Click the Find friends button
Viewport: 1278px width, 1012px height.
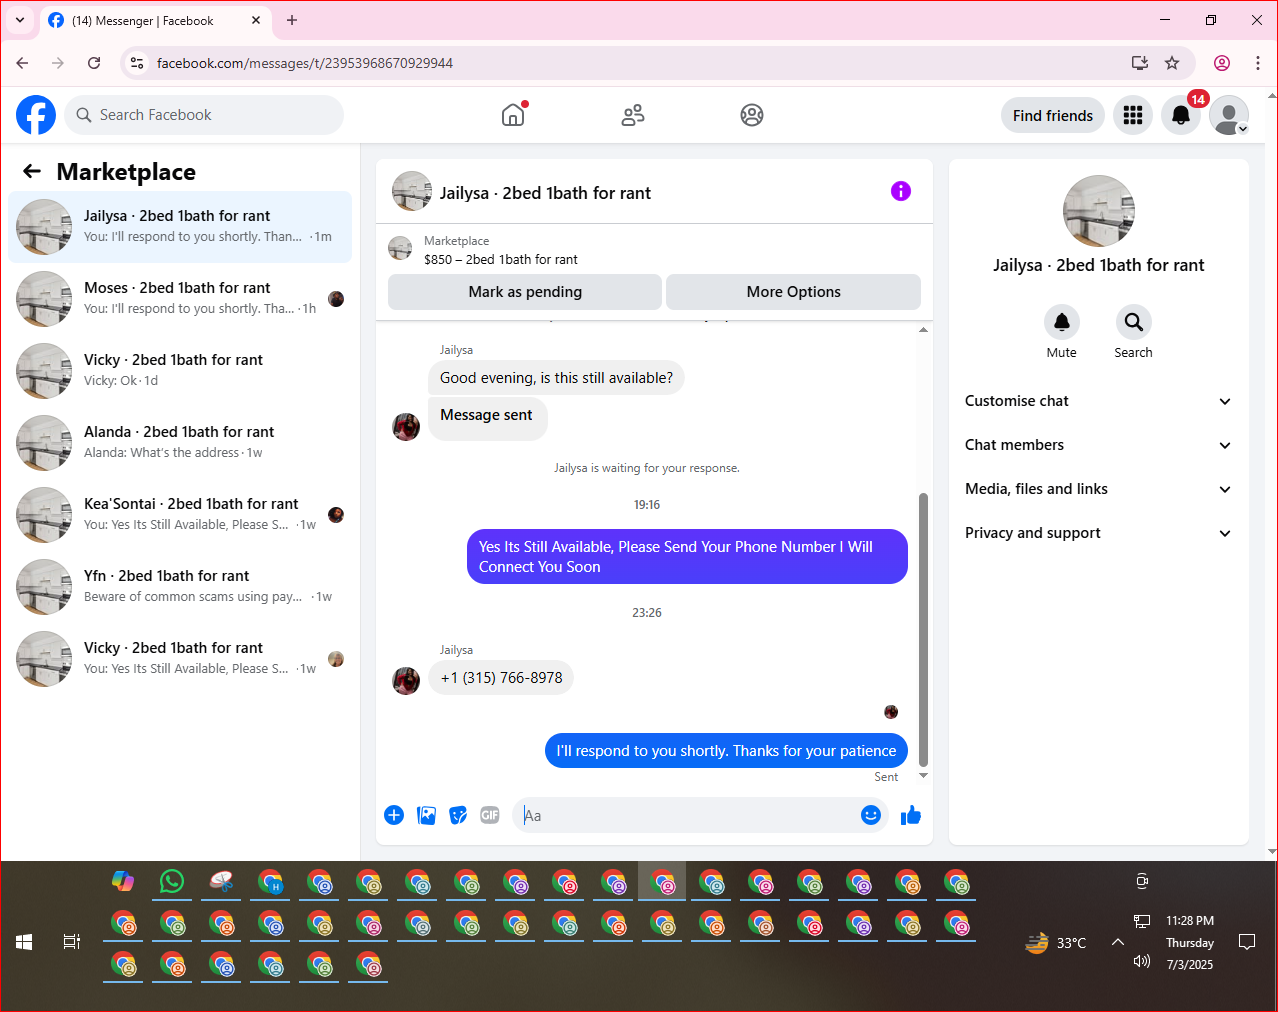coord(1053,115)
